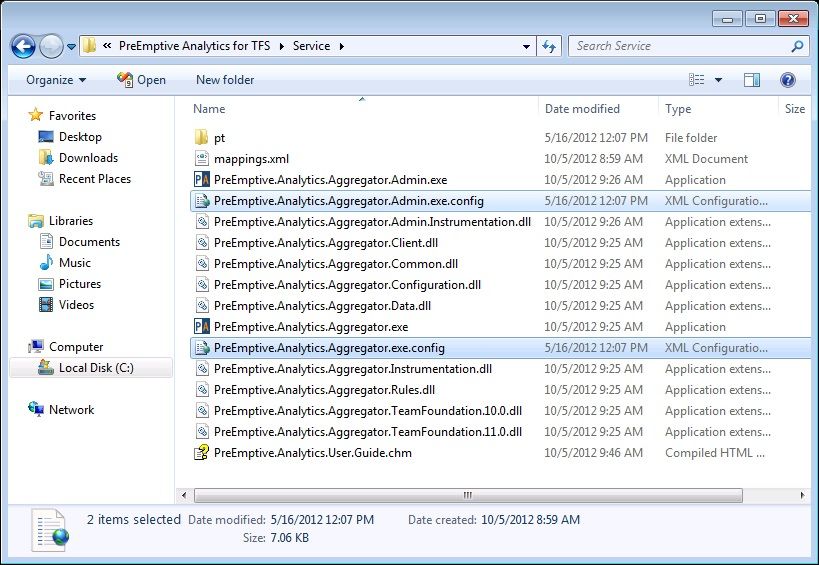Open the address bar history dropdown
Viewport: 819px width, 565px height.
526,46
